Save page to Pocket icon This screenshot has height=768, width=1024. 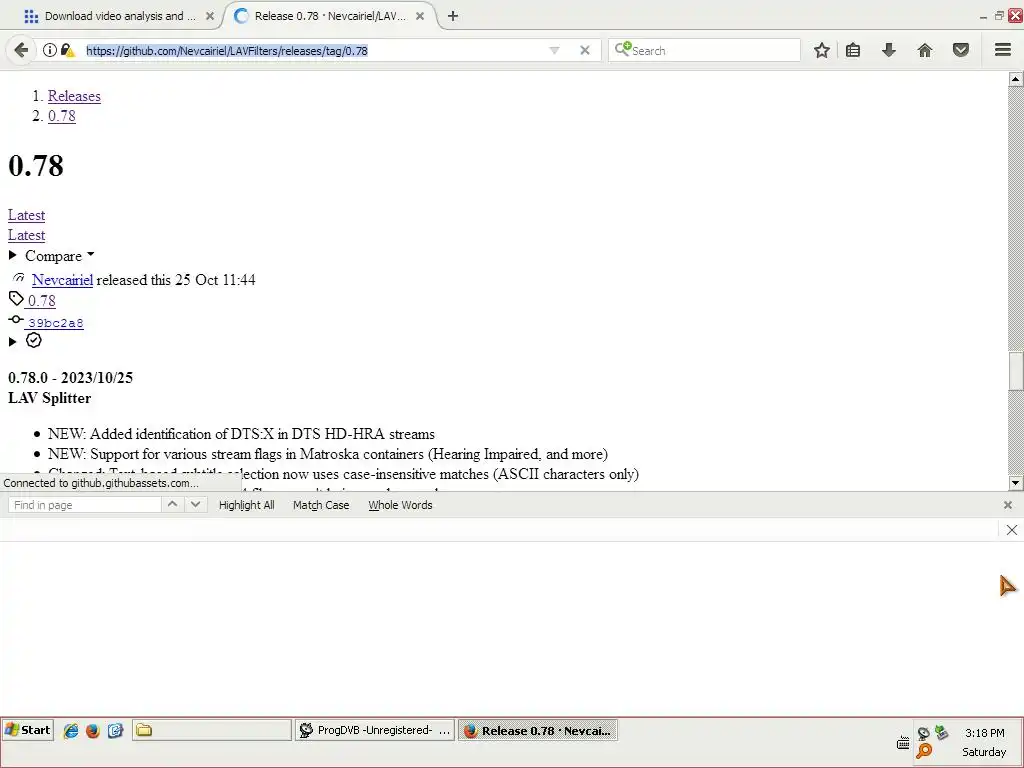coord(961,50)
